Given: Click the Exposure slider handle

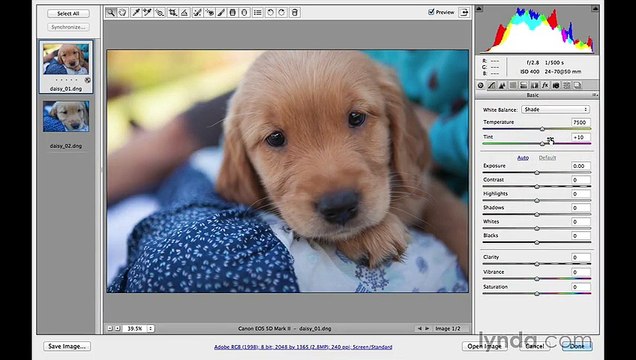Looking at the screenshot, I should coord(537,173).
